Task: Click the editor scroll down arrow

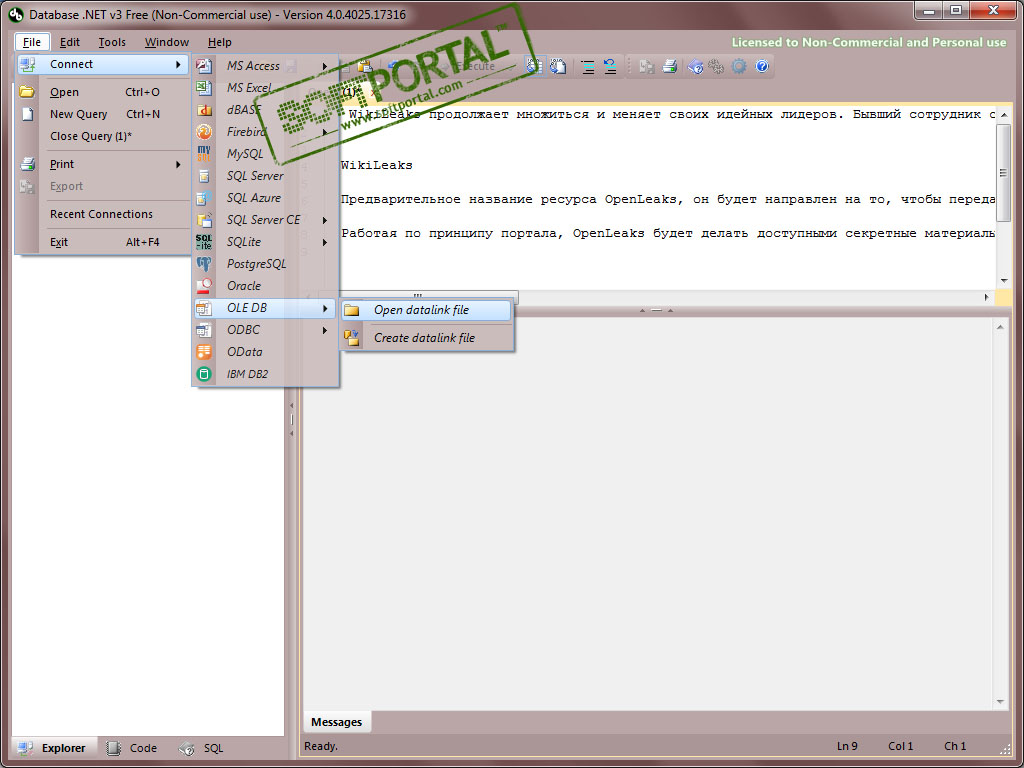Action: [1003, 281]
